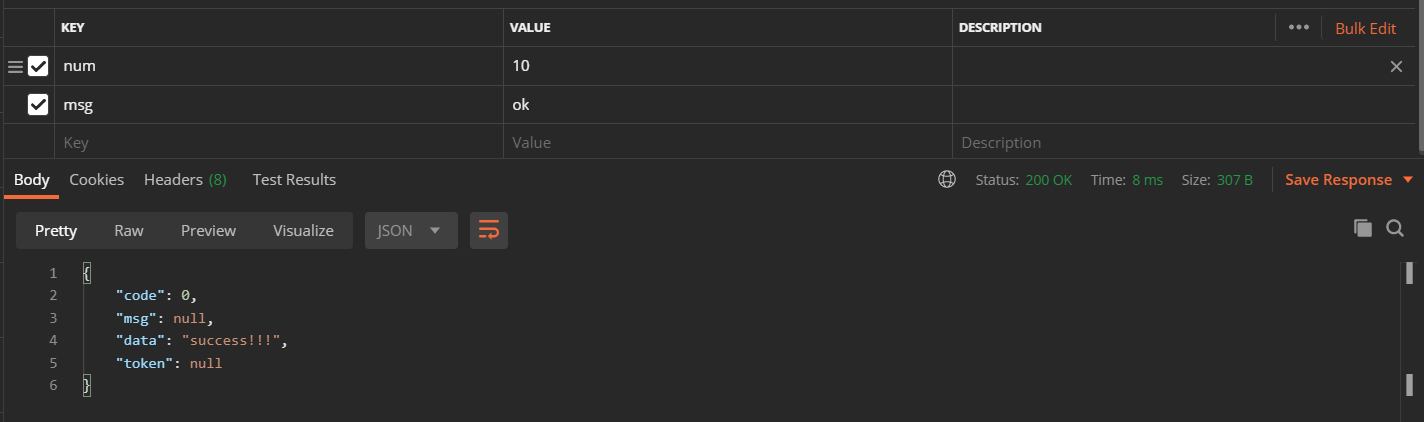1424x422 pixels.
Task: Open the three-dots column options menu
Action: click(x=1299, y=27)
